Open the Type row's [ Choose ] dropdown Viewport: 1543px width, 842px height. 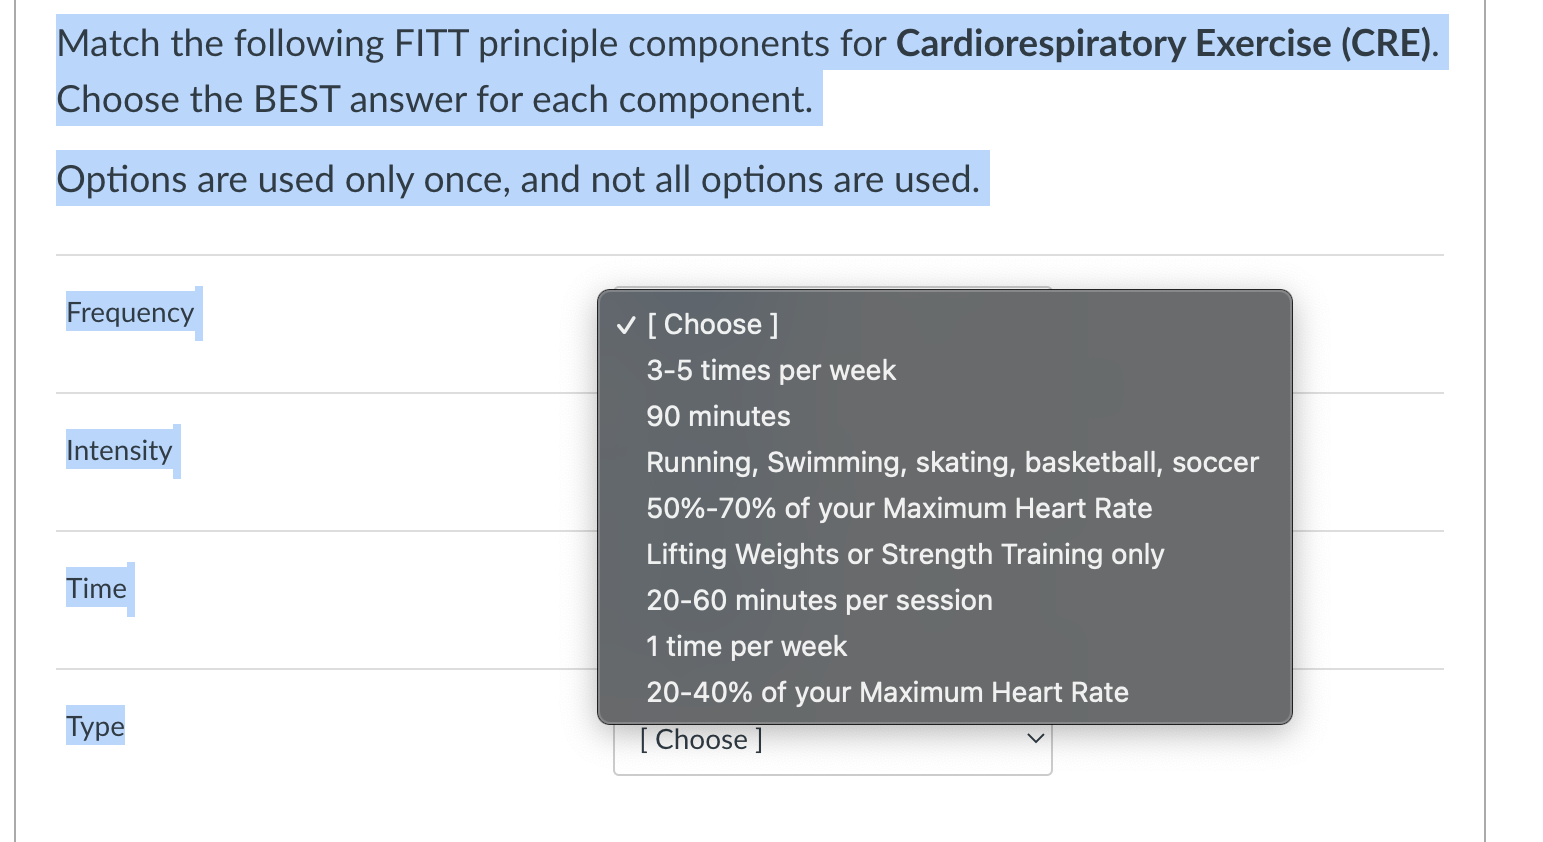pos(831,739)
